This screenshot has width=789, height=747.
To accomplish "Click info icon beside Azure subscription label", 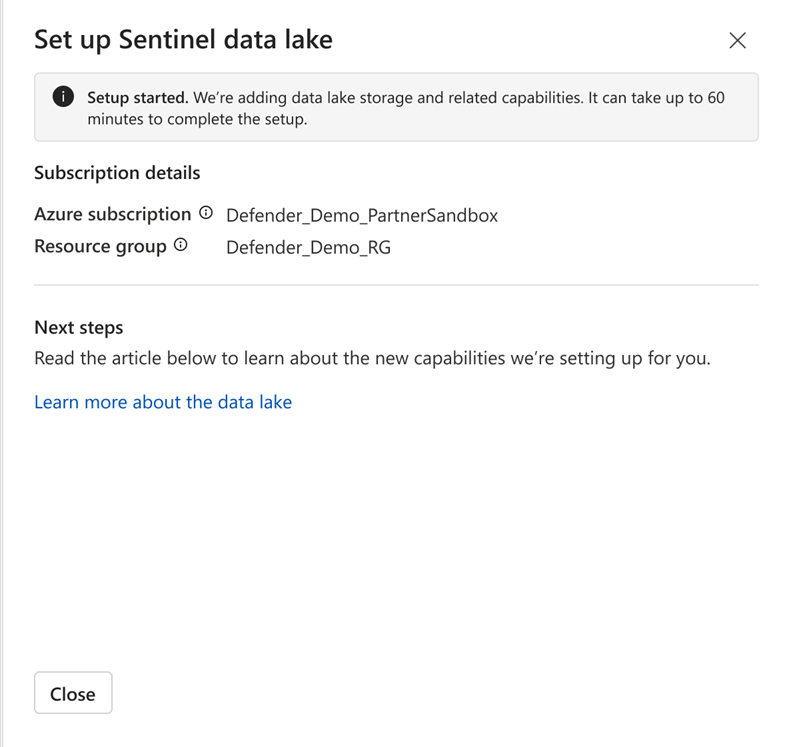I will pyautogui.click(x=206, y=213).
